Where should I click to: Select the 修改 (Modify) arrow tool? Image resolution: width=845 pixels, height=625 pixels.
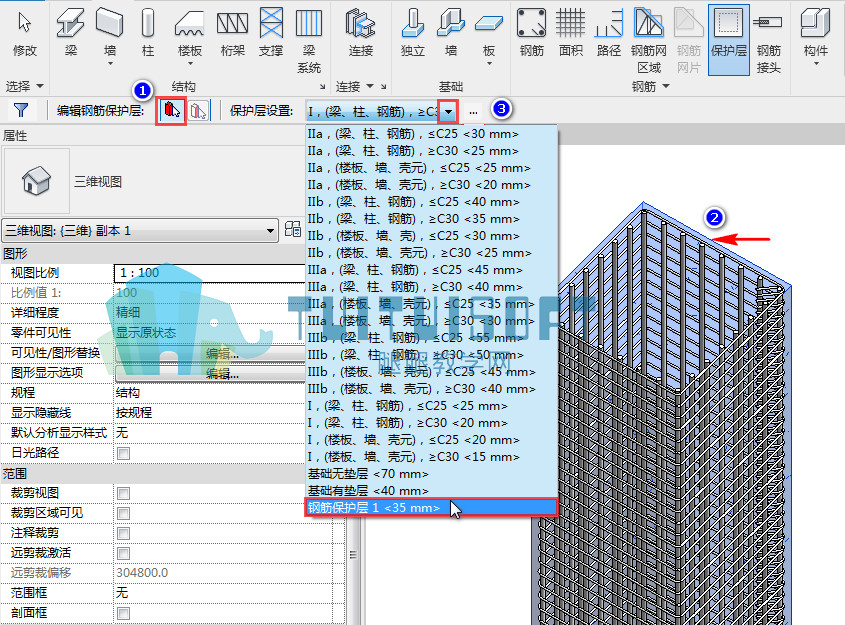tap(24, 33)
